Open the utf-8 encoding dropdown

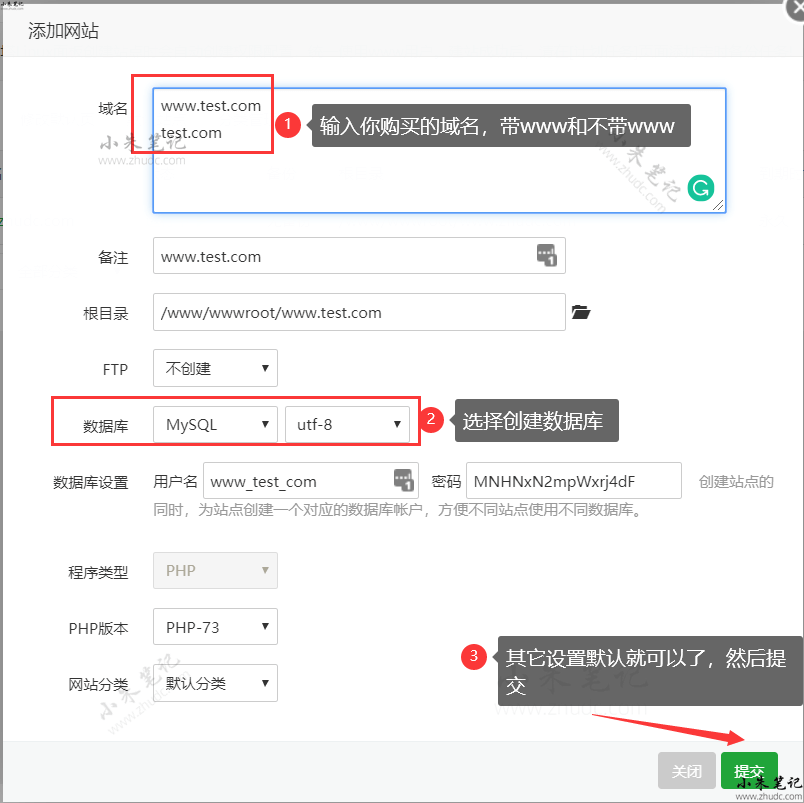coord(347,424)
